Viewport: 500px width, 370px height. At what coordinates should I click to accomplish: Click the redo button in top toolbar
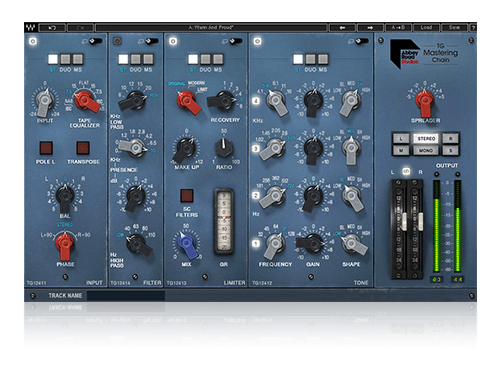click(80, 28)
